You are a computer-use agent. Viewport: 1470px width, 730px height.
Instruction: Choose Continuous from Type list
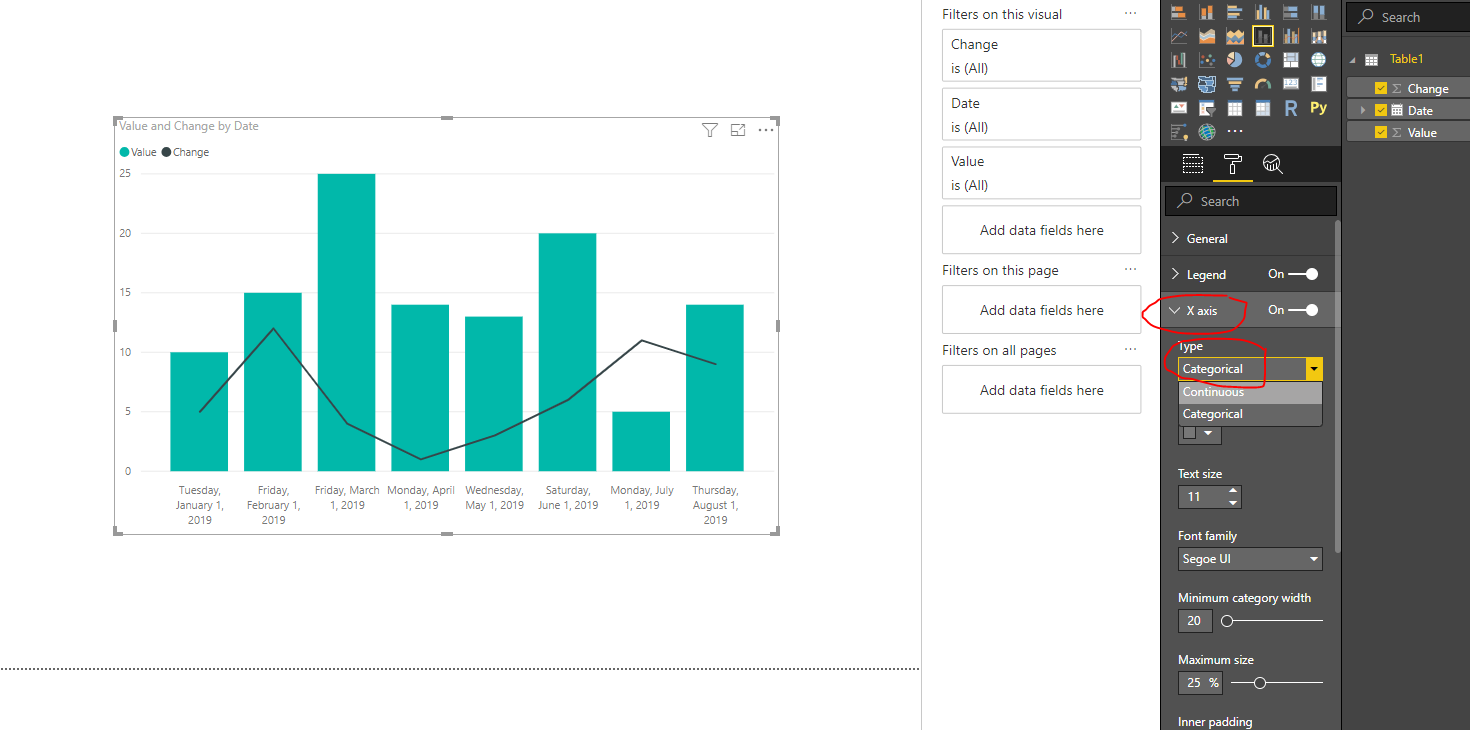pos(1250,392)
